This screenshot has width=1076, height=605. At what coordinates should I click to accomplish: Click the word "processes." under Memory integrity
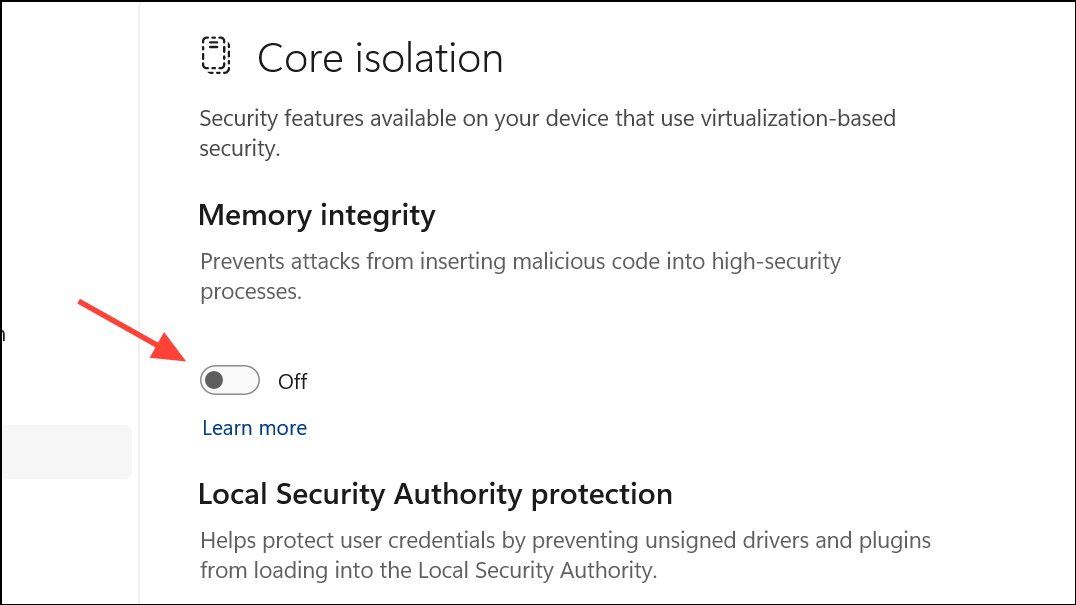click(x=250, y=292)
